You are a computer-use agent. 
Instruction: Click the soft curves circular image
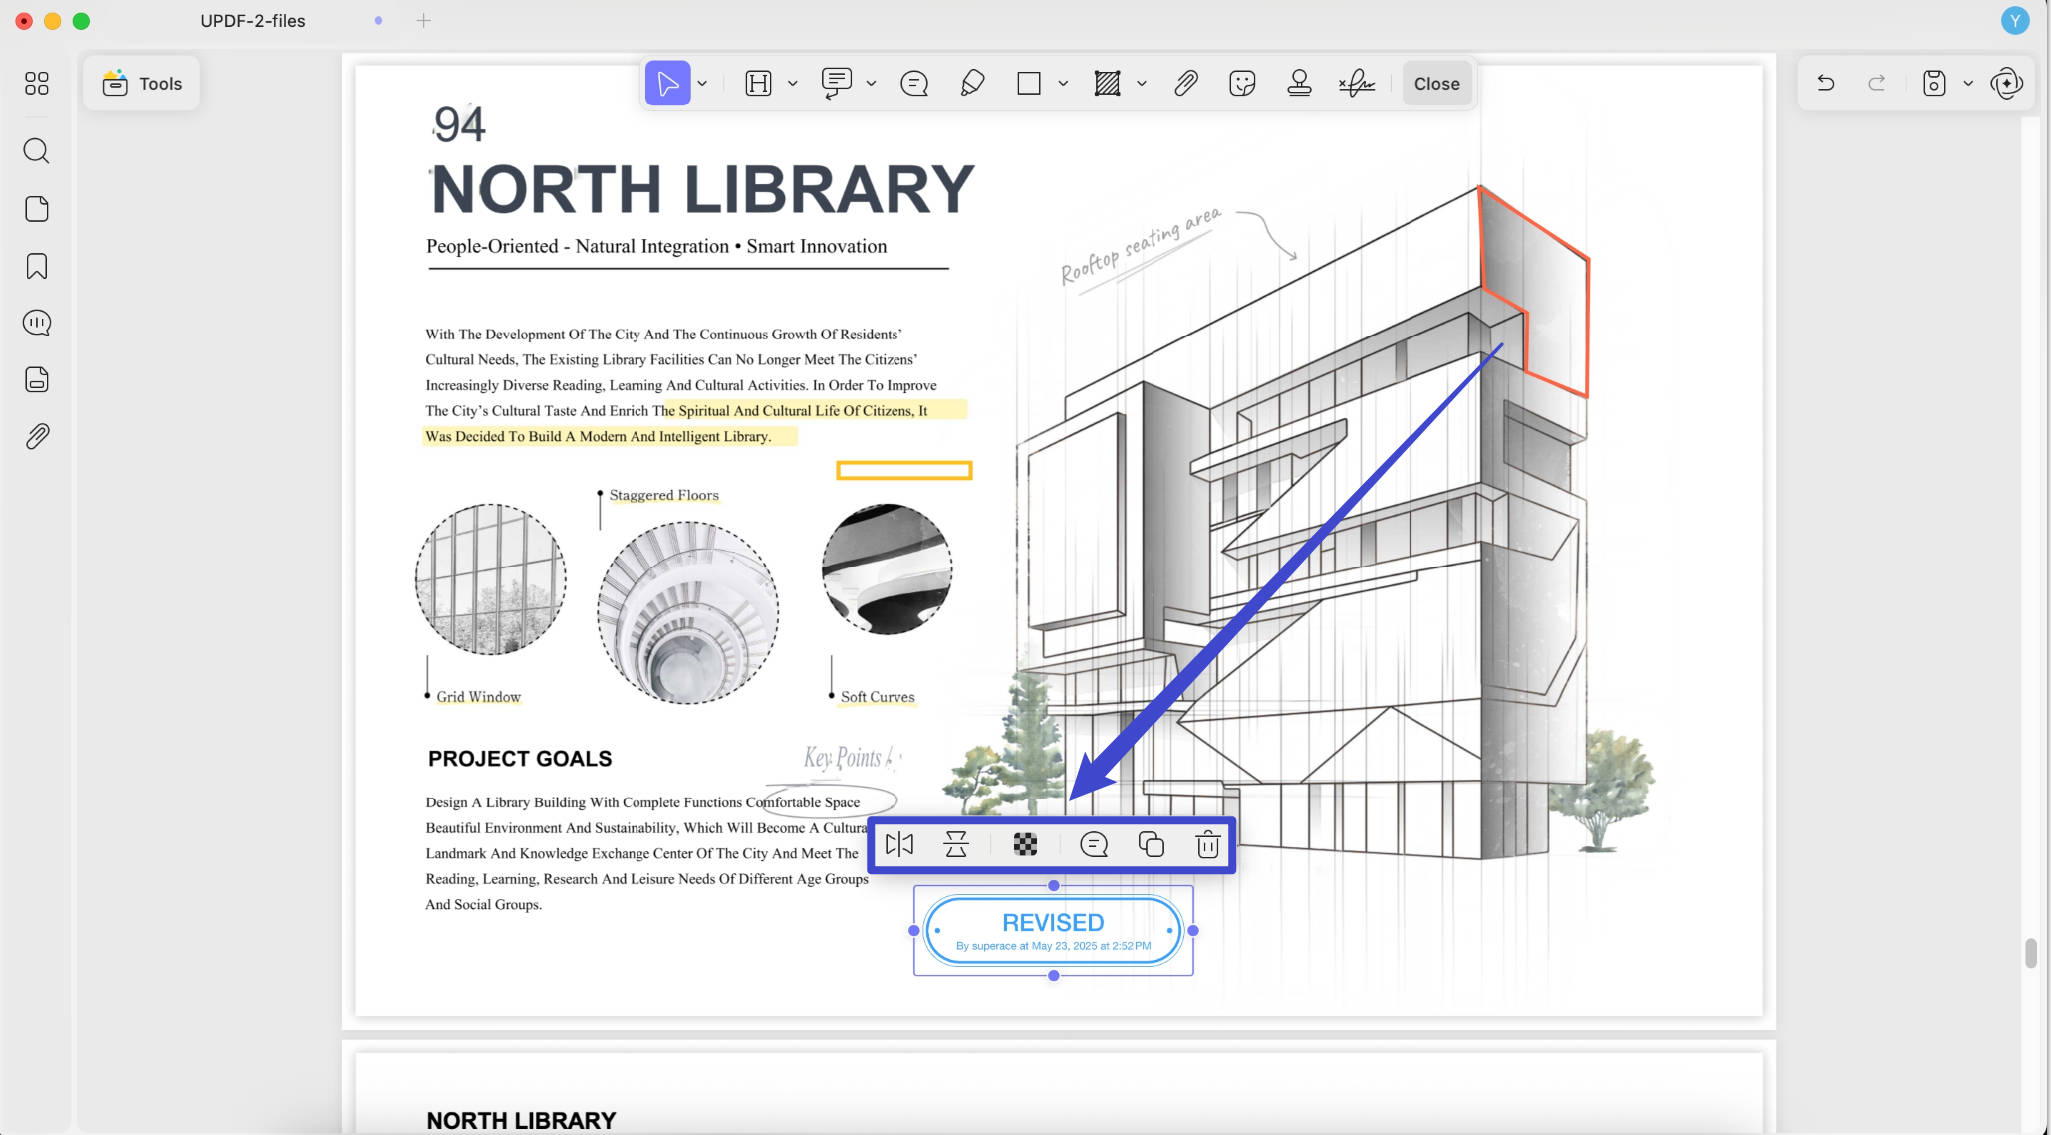point(887,569)
